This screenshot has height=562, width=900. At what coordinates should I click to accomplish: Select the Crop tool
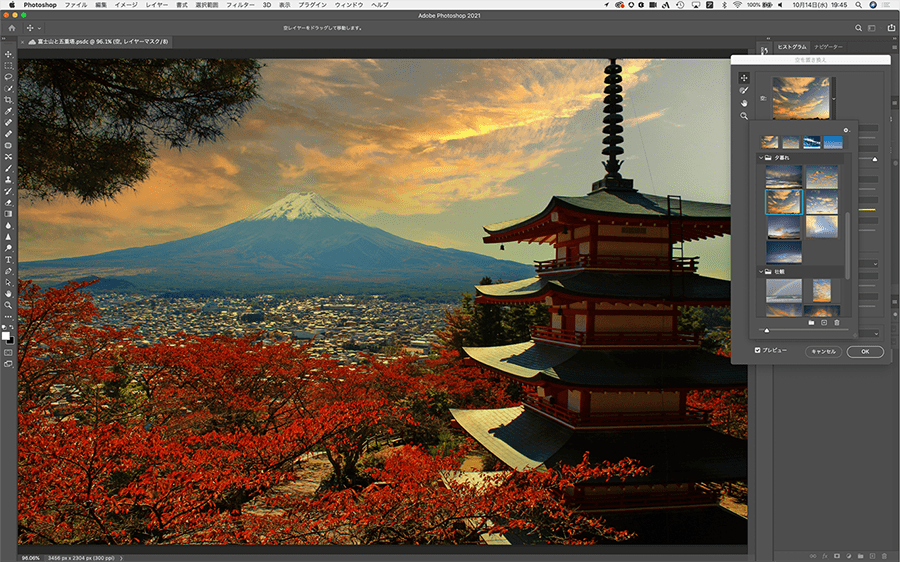click(x=8, y=100)
